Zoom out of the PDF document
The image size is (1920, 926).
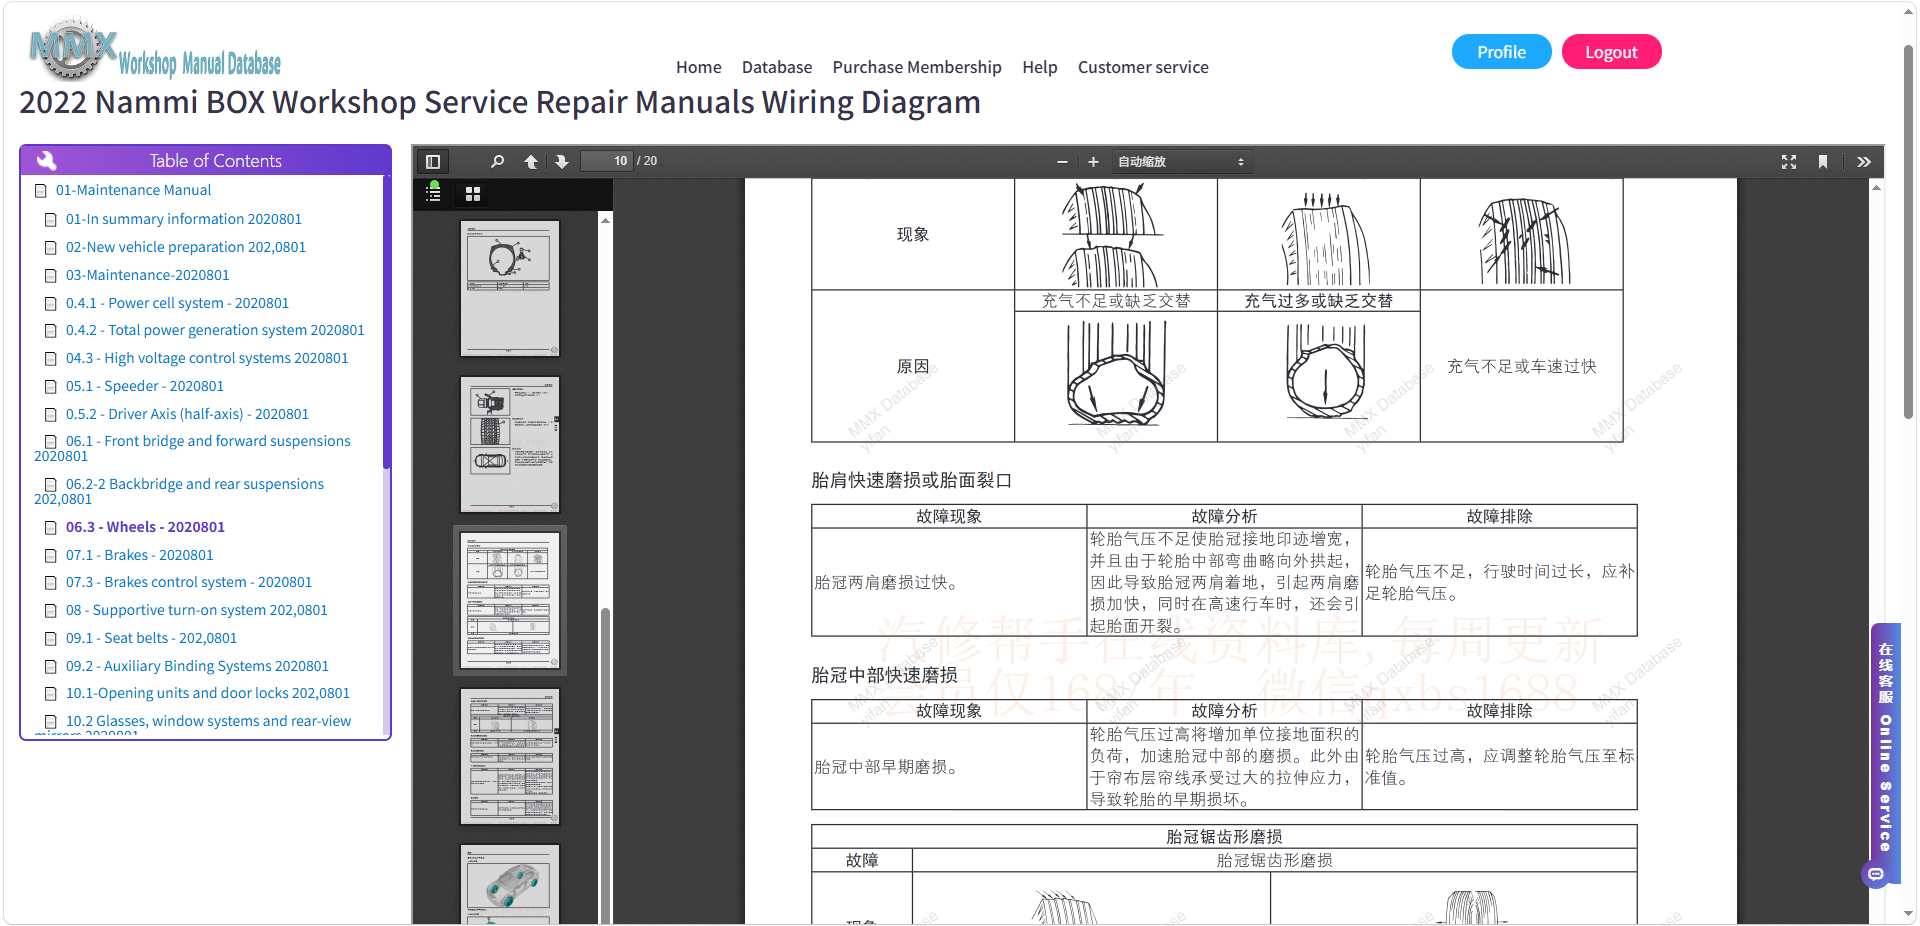click(x=1062, y=161)
